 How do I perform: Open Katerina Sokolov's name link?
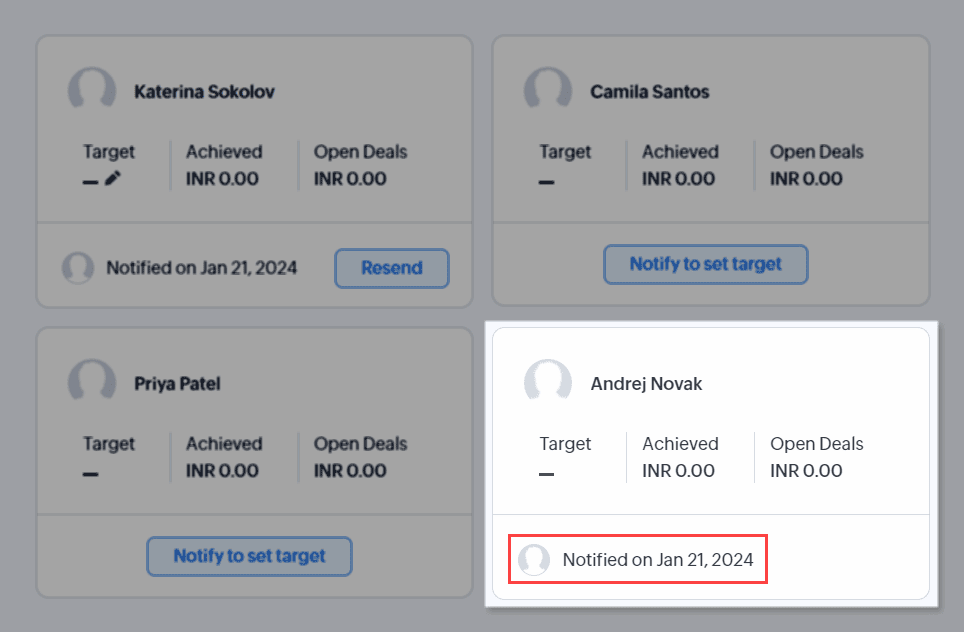click(204, 92)
